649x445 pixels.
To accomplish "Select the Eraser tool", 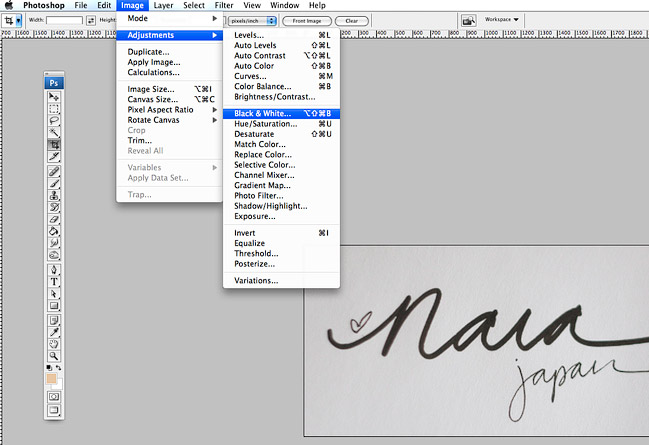I will point(54,219).
